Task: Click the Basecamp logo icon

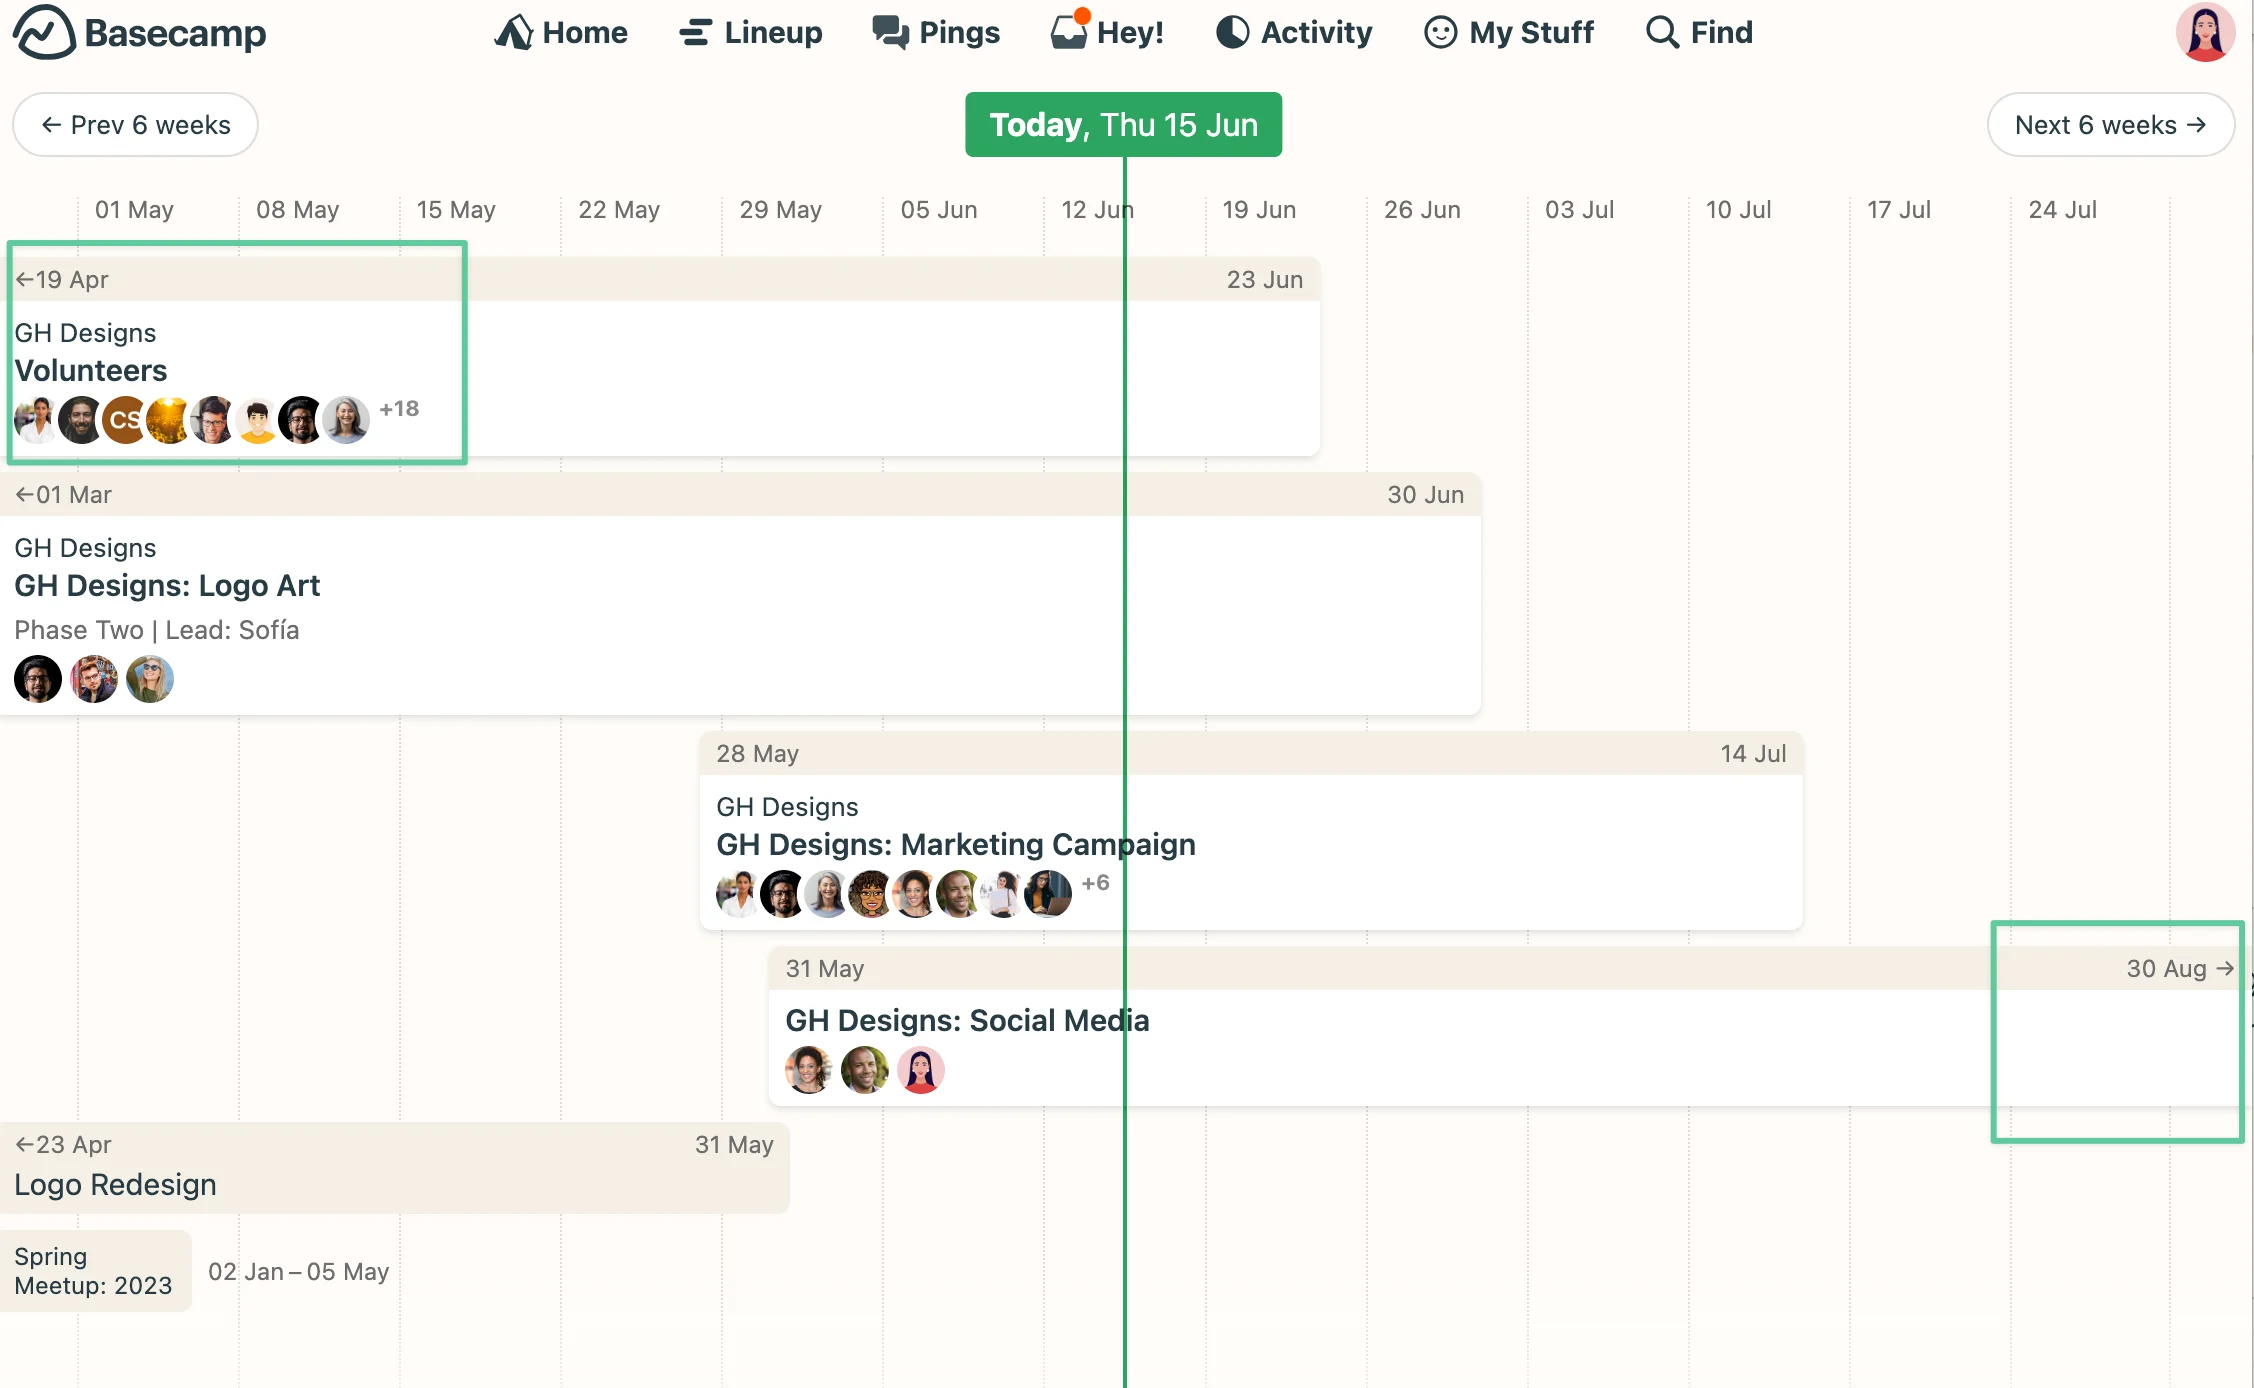Action: (x=44, y=33)
